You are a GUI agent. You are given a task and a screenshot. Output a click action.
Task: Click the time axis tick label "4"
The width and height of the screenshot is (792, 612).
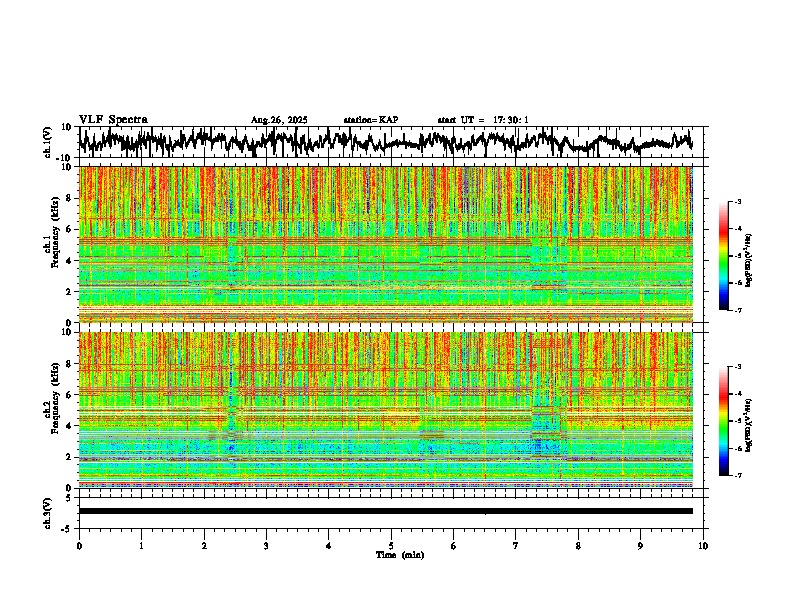click(328, 546)
